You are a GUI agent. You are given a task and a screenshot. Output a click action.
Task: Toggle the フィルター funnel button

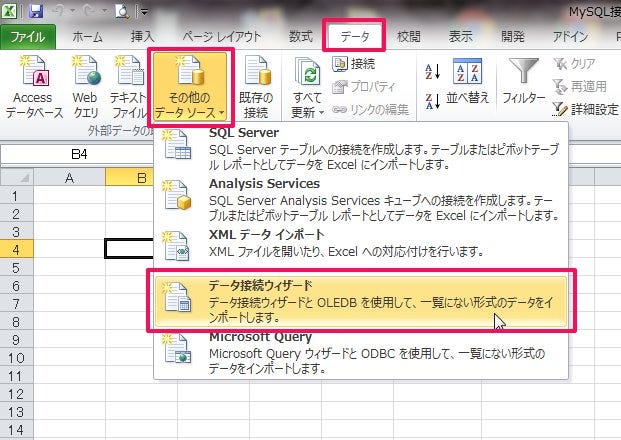(x=524, y=81)
